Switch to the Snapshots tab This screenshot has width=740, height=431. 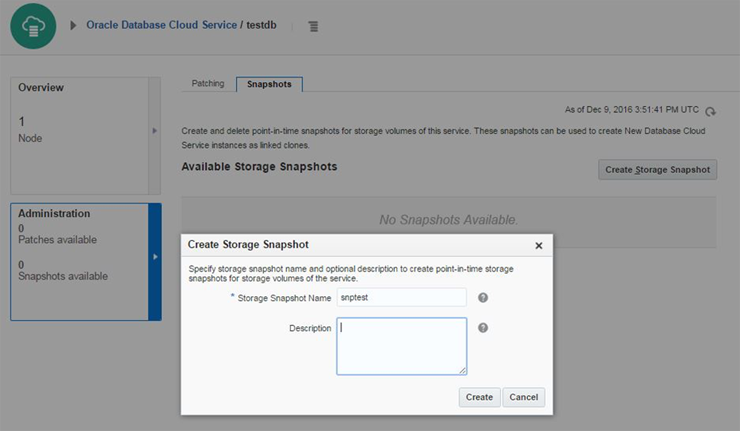[x=270, y=84]
